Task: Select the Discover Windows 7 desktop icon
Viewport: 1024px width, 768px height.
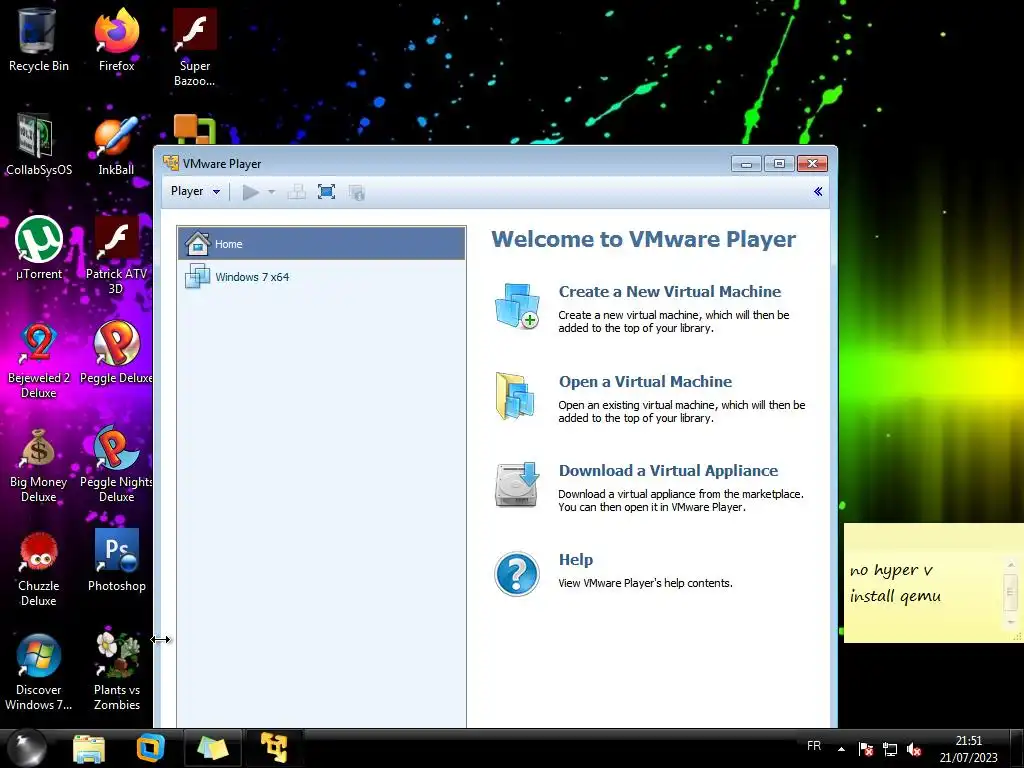Action: [39, 672]
